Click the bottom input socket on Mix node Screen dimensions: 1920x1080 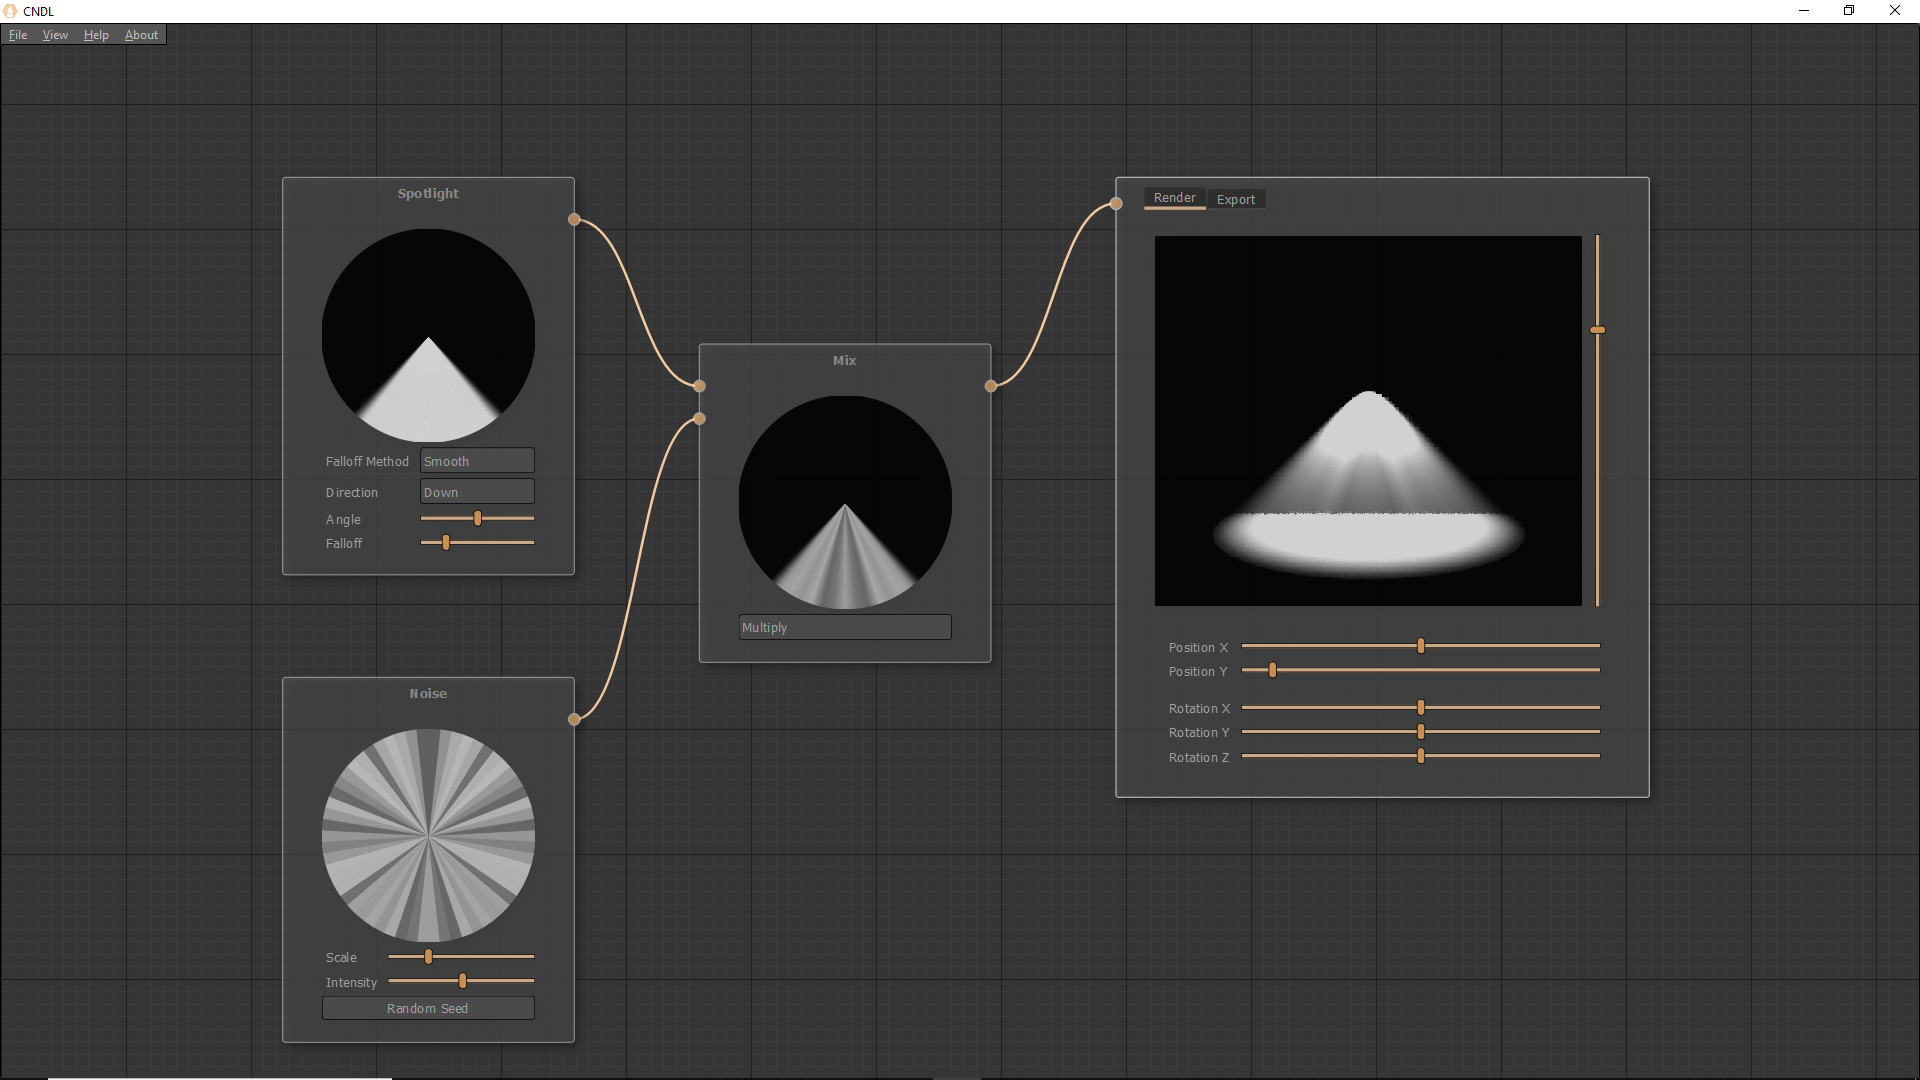[x=699, y=418]
